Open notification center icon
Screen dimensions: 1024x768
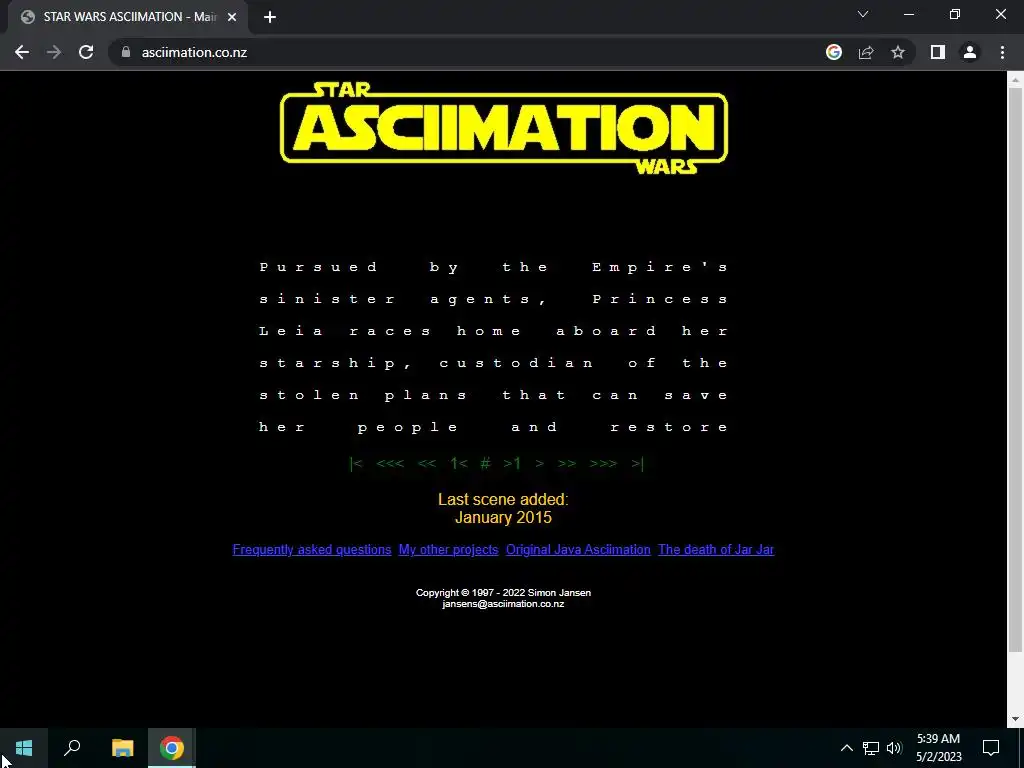tap(991, 748)
